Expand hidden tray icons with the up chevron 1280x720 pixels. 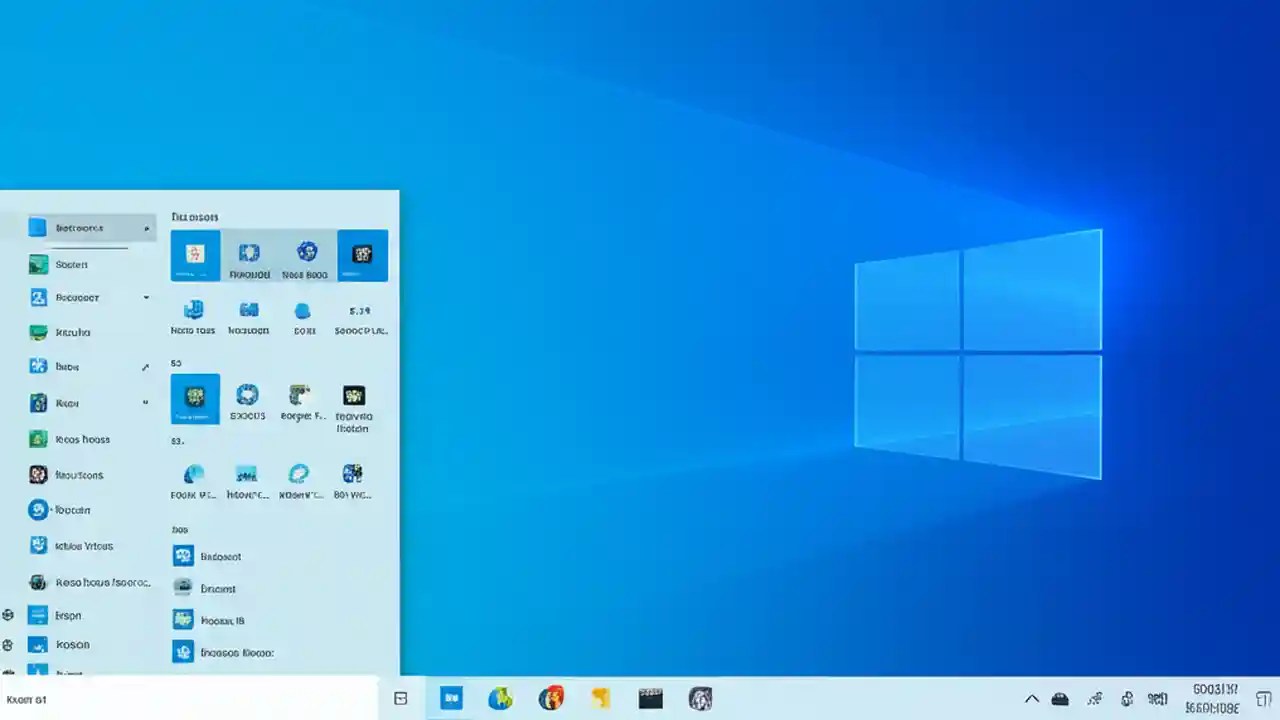1032,699
